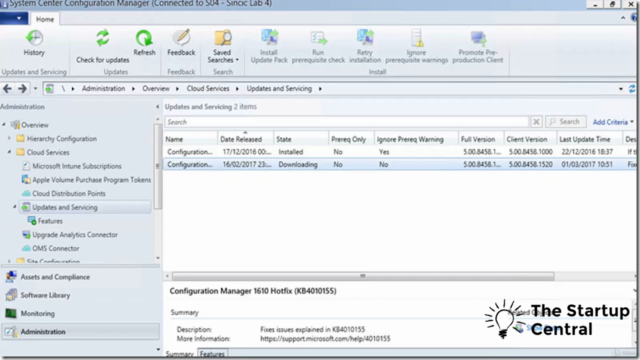The image size is (640, 360).
Task: Click Overview in breadcrumb path
Action: 156,89
